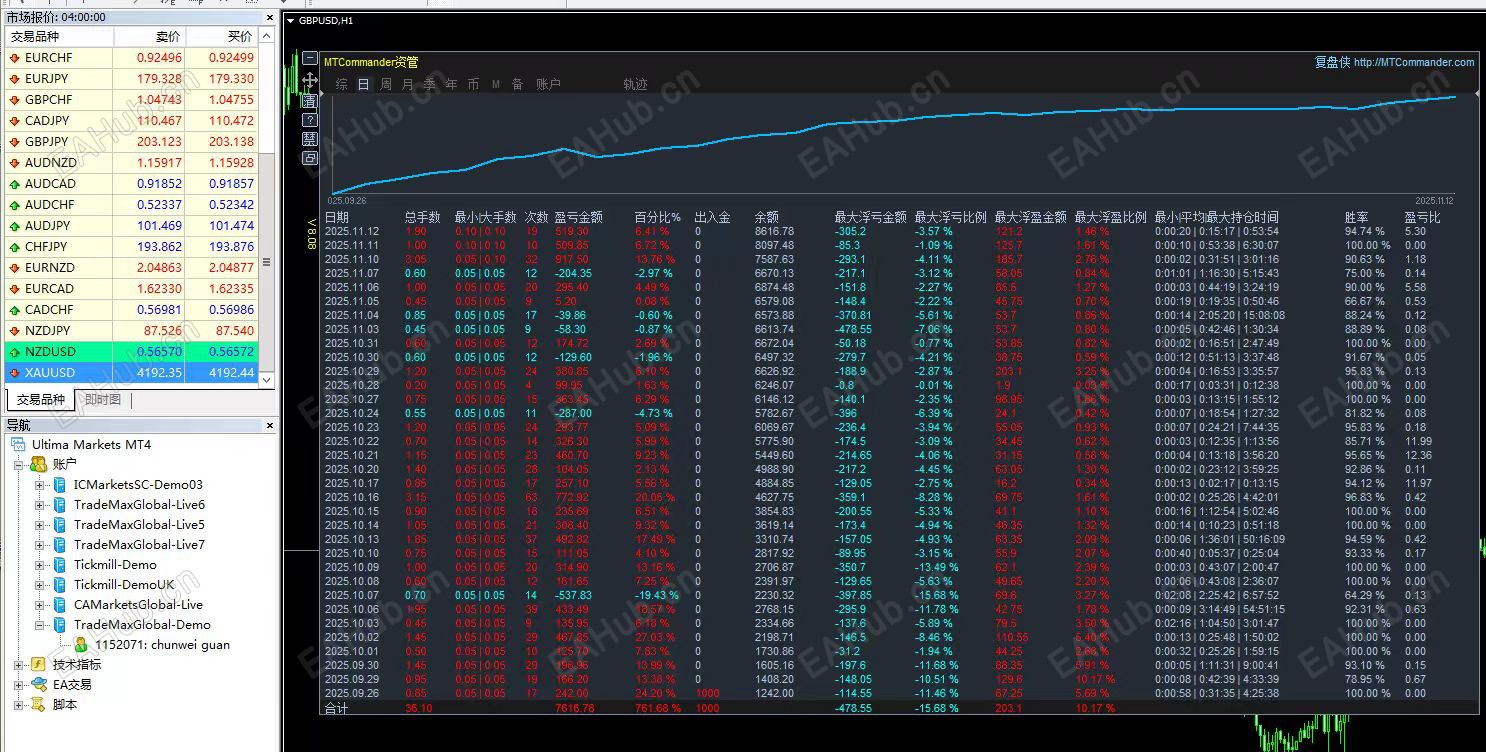Click the 合计 total row label
This screenshot has height=752, width=1486.
pos(337,708)
